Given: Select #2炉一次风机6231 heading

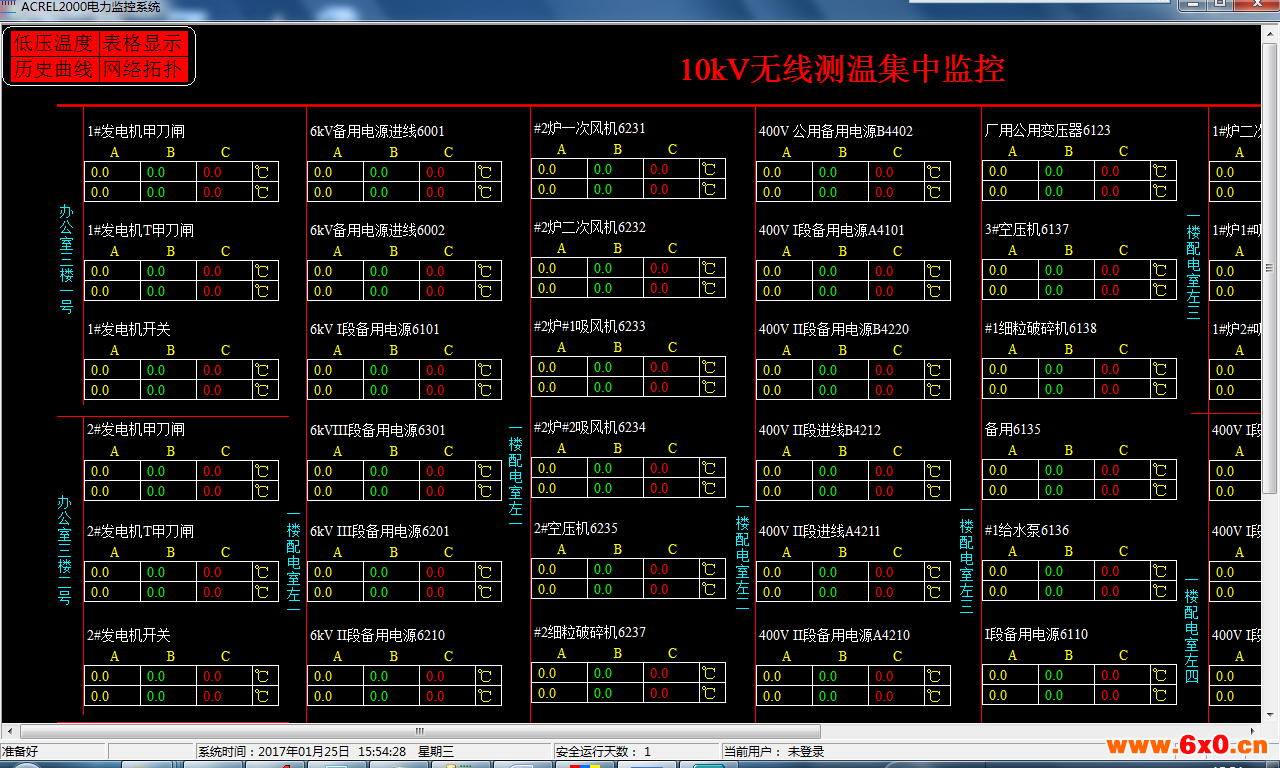Looking at the screenshot, I should pyautogui.click(x=589, y=128).
